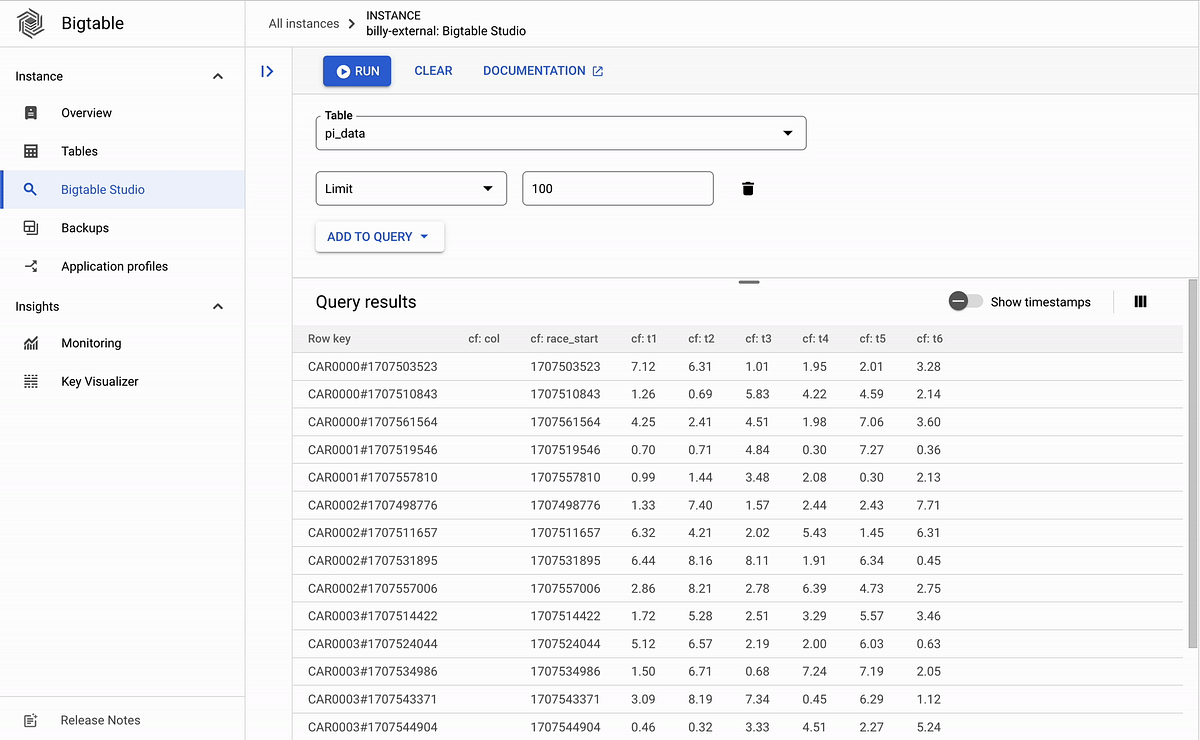Collapse the Instance section in the sidebar
This screenshot has width=1200, height=740.
point(217,75)
